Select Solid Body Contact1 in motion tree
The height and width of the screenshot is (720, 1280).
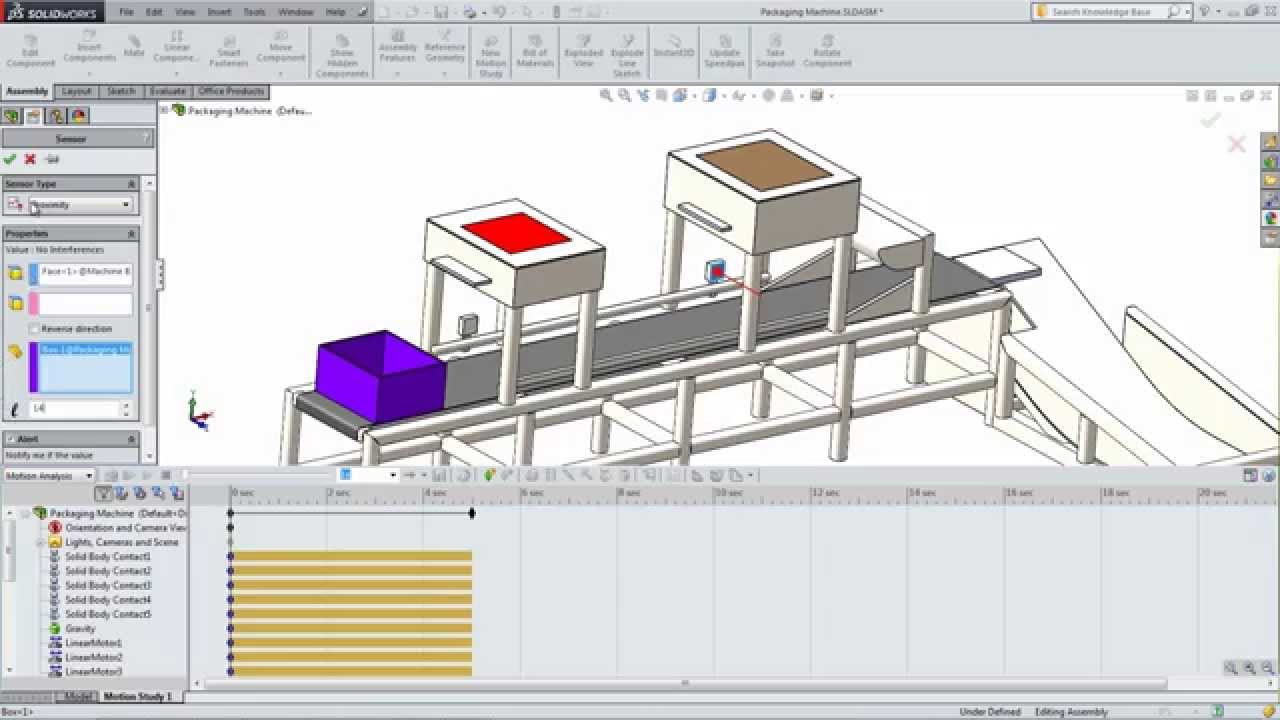click(x=107, y=556)
